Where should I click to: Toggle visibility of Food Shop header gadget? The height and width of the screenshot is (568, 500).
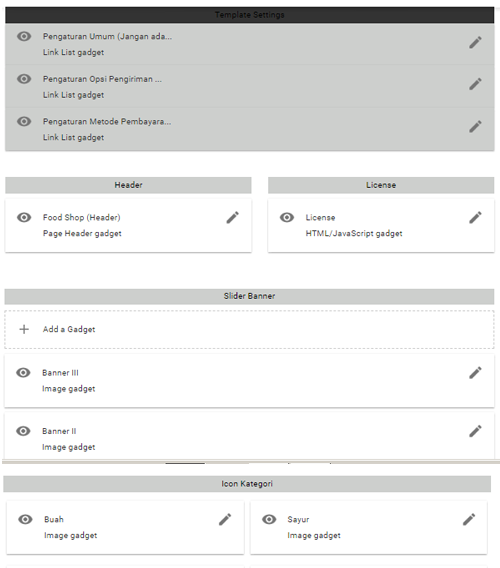(x=24, y=217)
